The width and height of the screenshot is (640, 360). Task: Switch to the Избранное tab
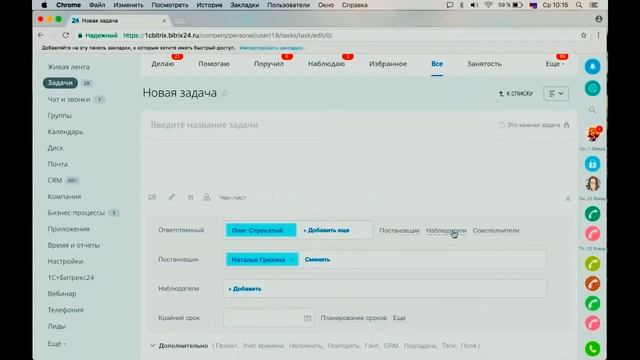tap(388, 64)
